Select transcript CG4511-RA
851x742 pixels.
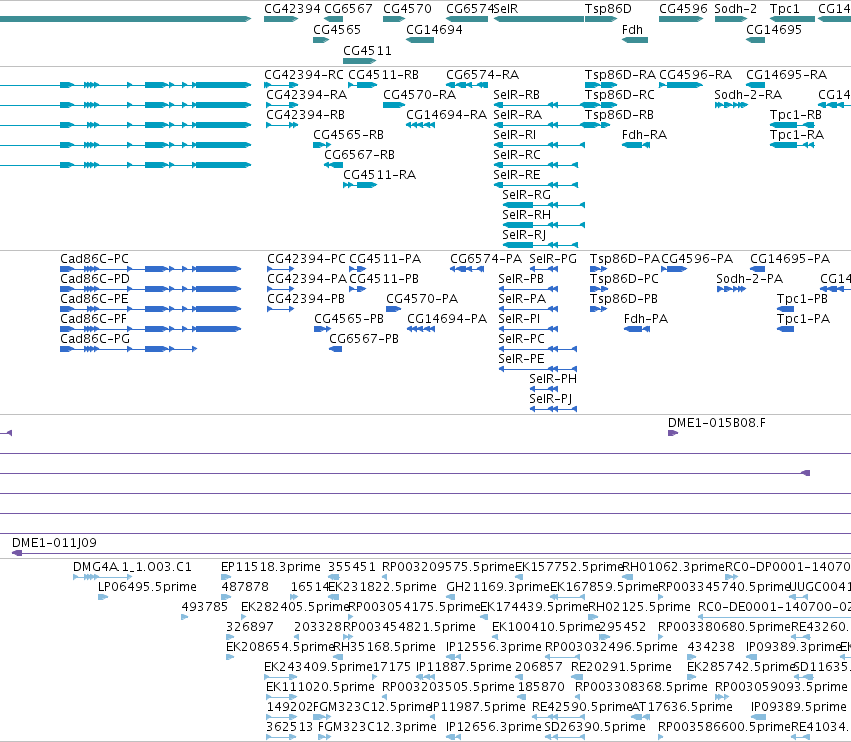[360, 185]
